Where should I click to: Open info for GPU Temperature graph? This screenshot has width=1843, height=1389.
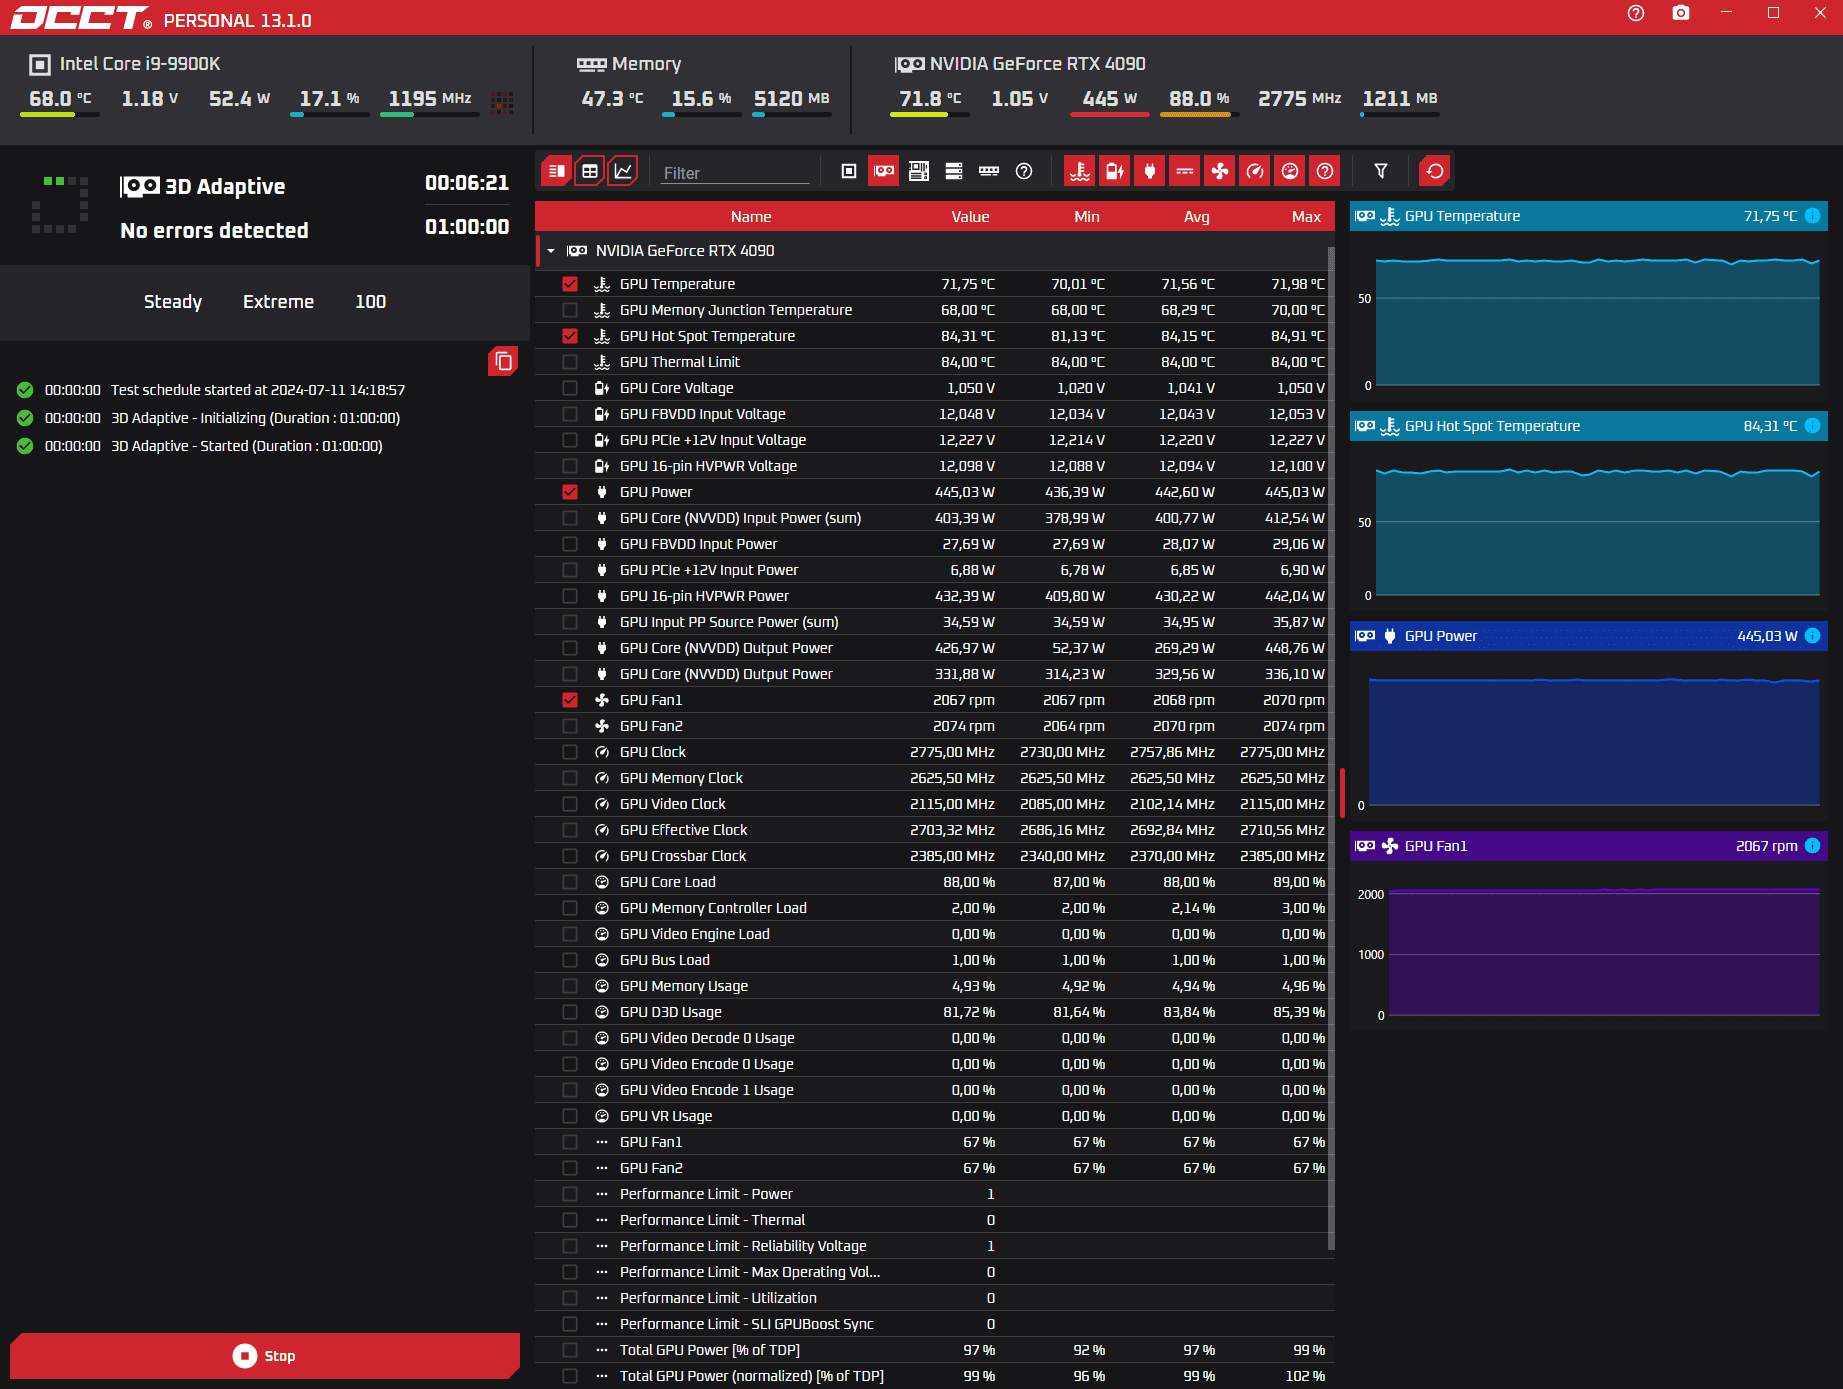1812,216
